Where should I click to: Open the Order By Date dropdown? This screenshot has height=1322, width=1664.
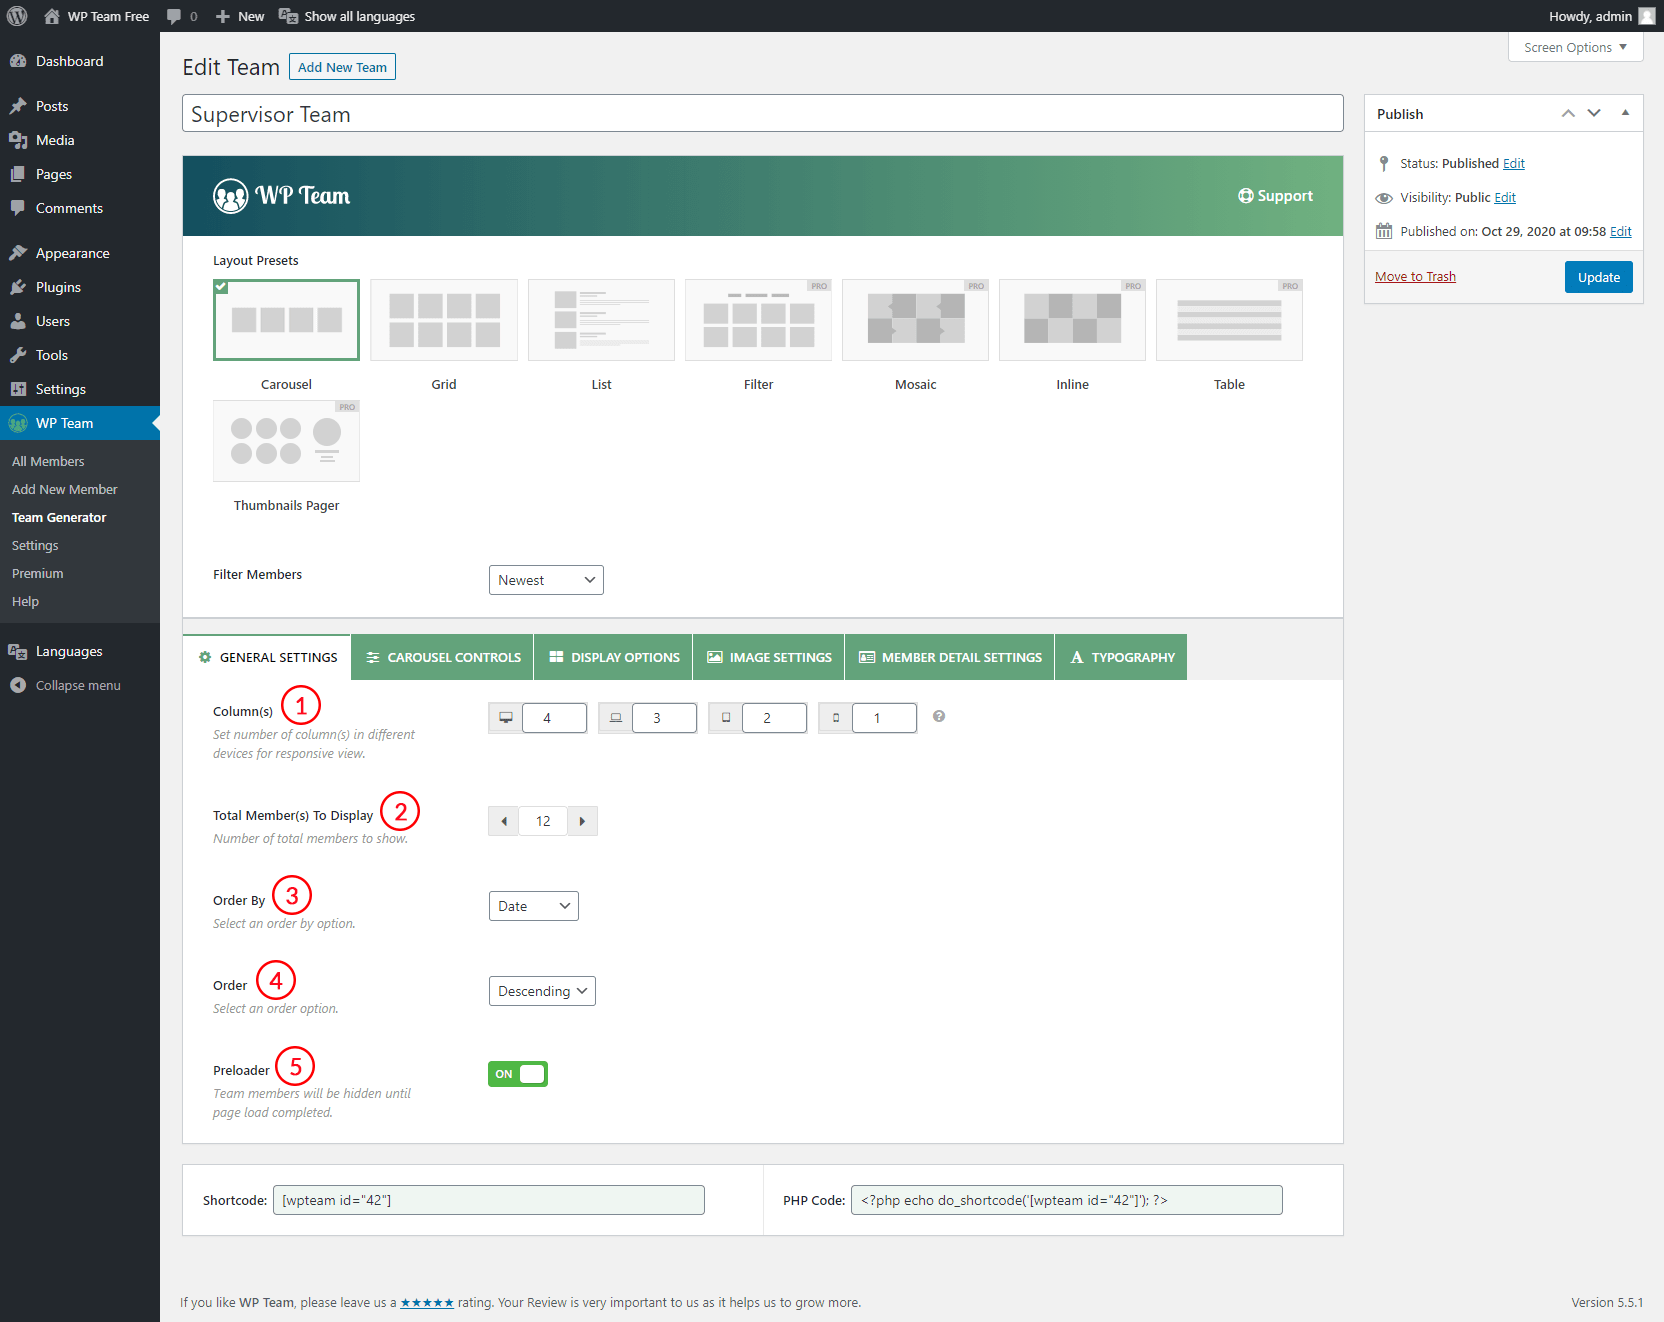pyautogui.click(x=533, y=906)
